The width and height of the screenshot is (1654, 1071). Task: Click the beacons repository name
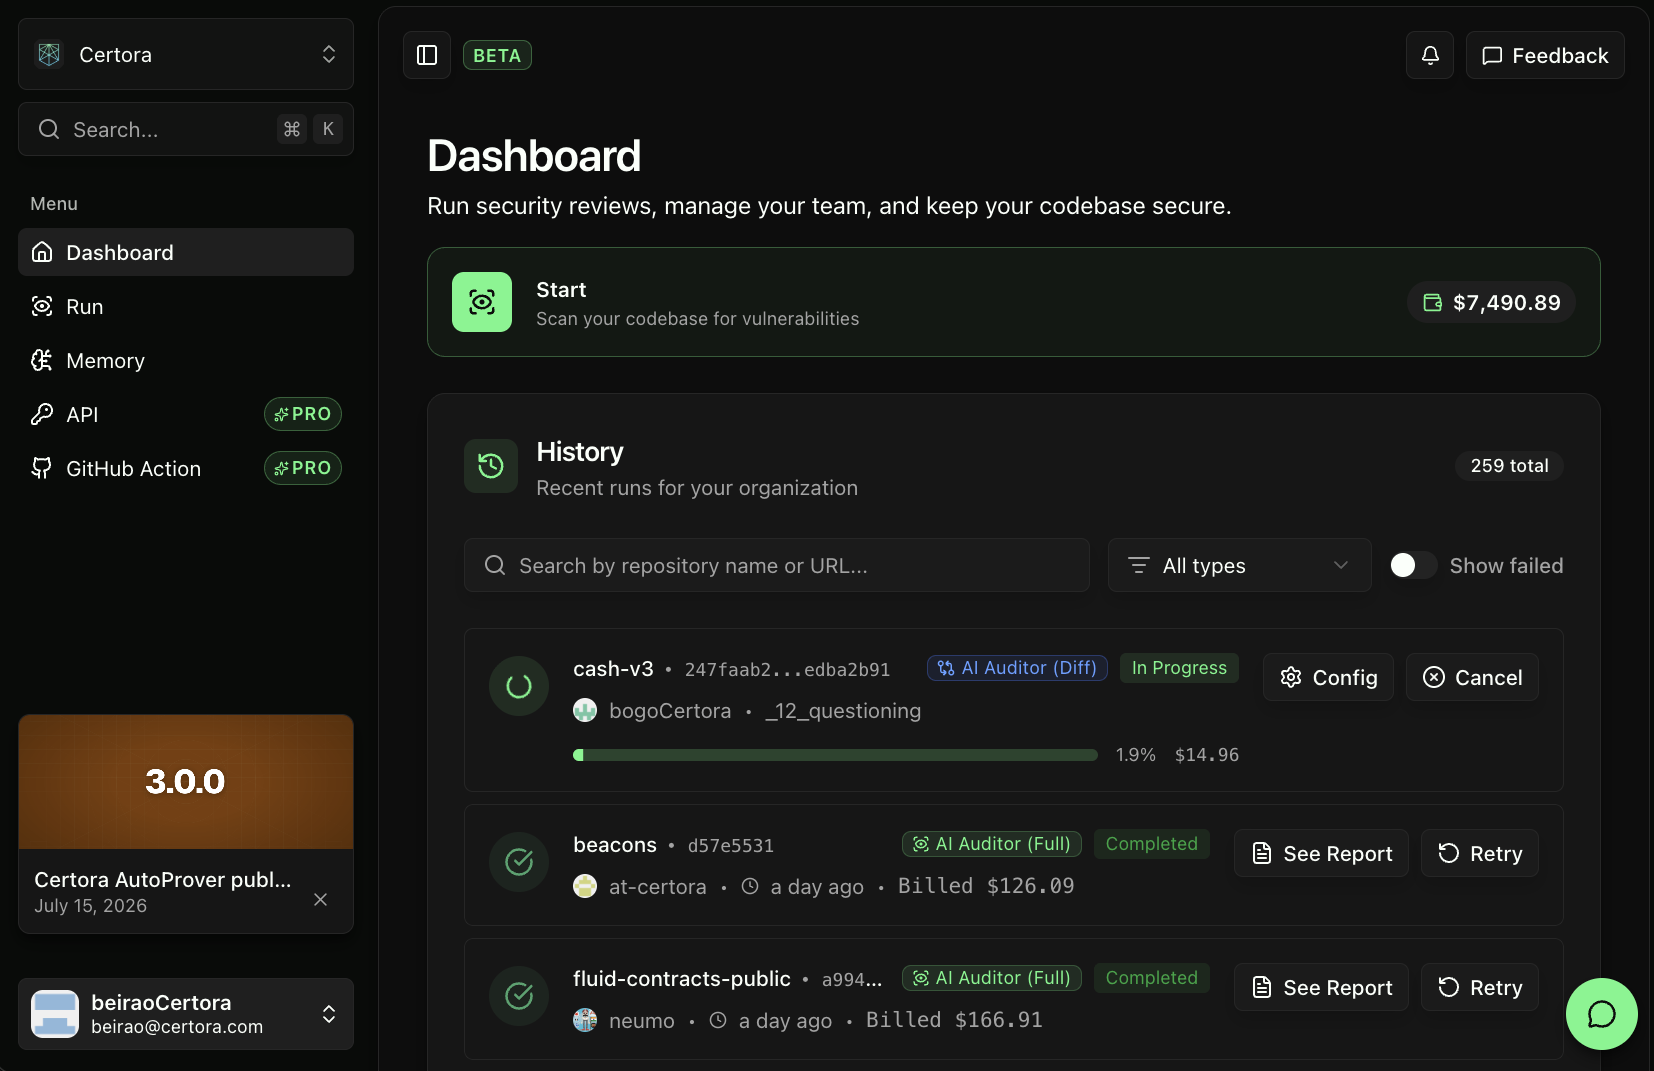tap(615, 844)
